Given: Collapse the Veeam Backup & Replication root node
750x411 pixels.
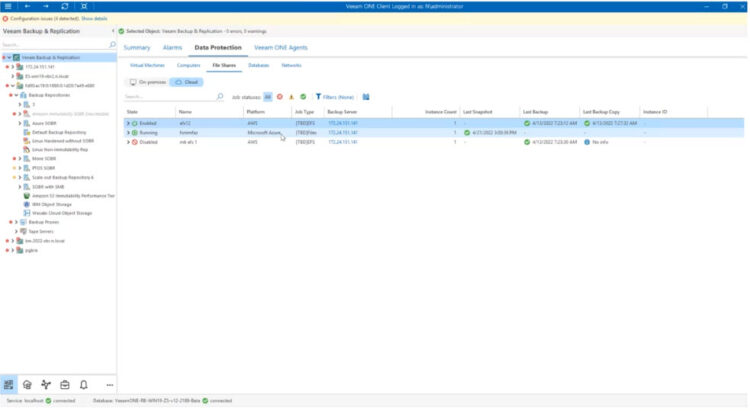Looking at the screenshot, I should tap(9, 57).
